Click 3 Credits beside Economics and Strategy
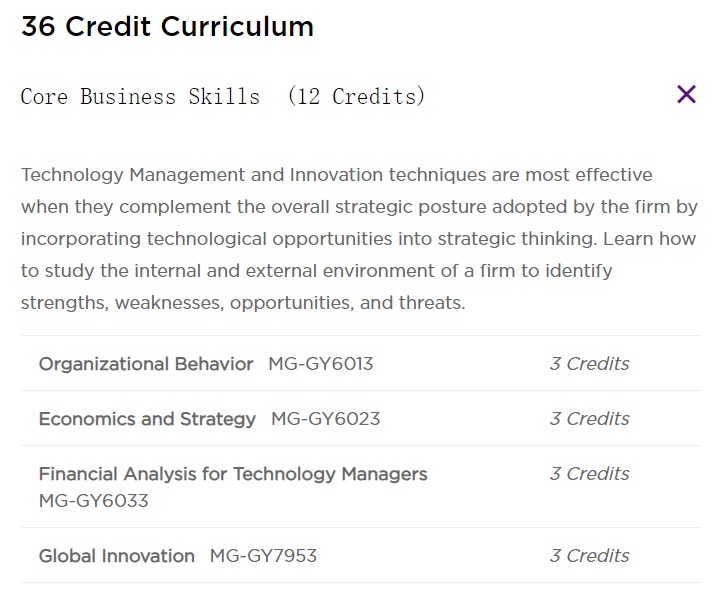The width and height of the screenshot is (719, 591). coord(589,419)
